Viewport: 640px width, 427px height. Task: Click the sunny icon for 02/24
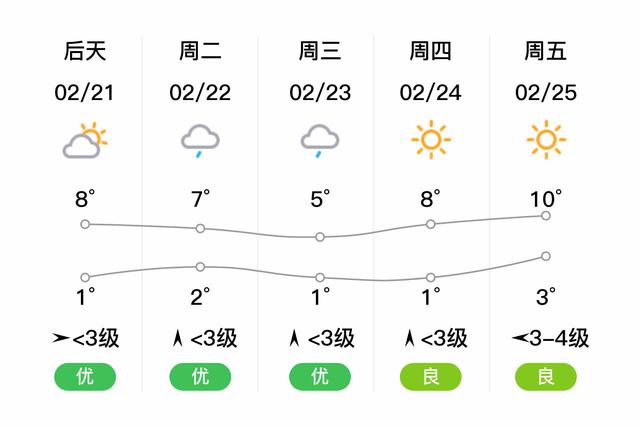pos(431,140)
